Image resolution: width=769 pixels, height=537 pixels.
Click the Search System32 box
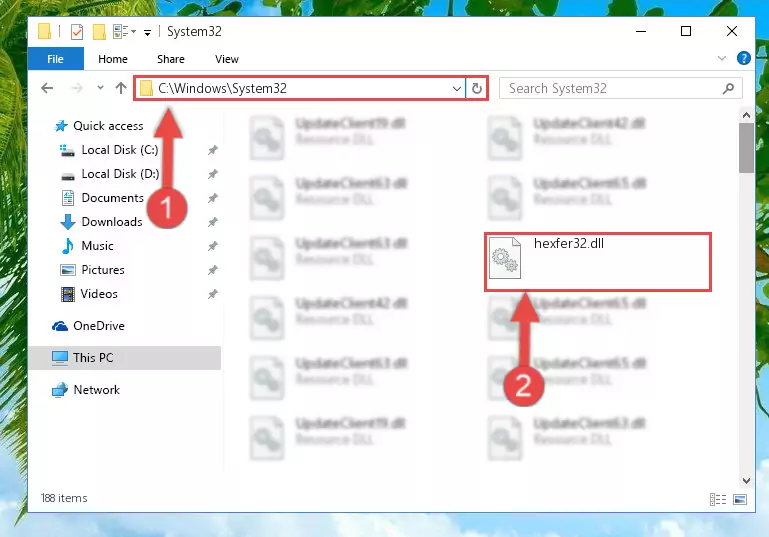tap(620, 88)
